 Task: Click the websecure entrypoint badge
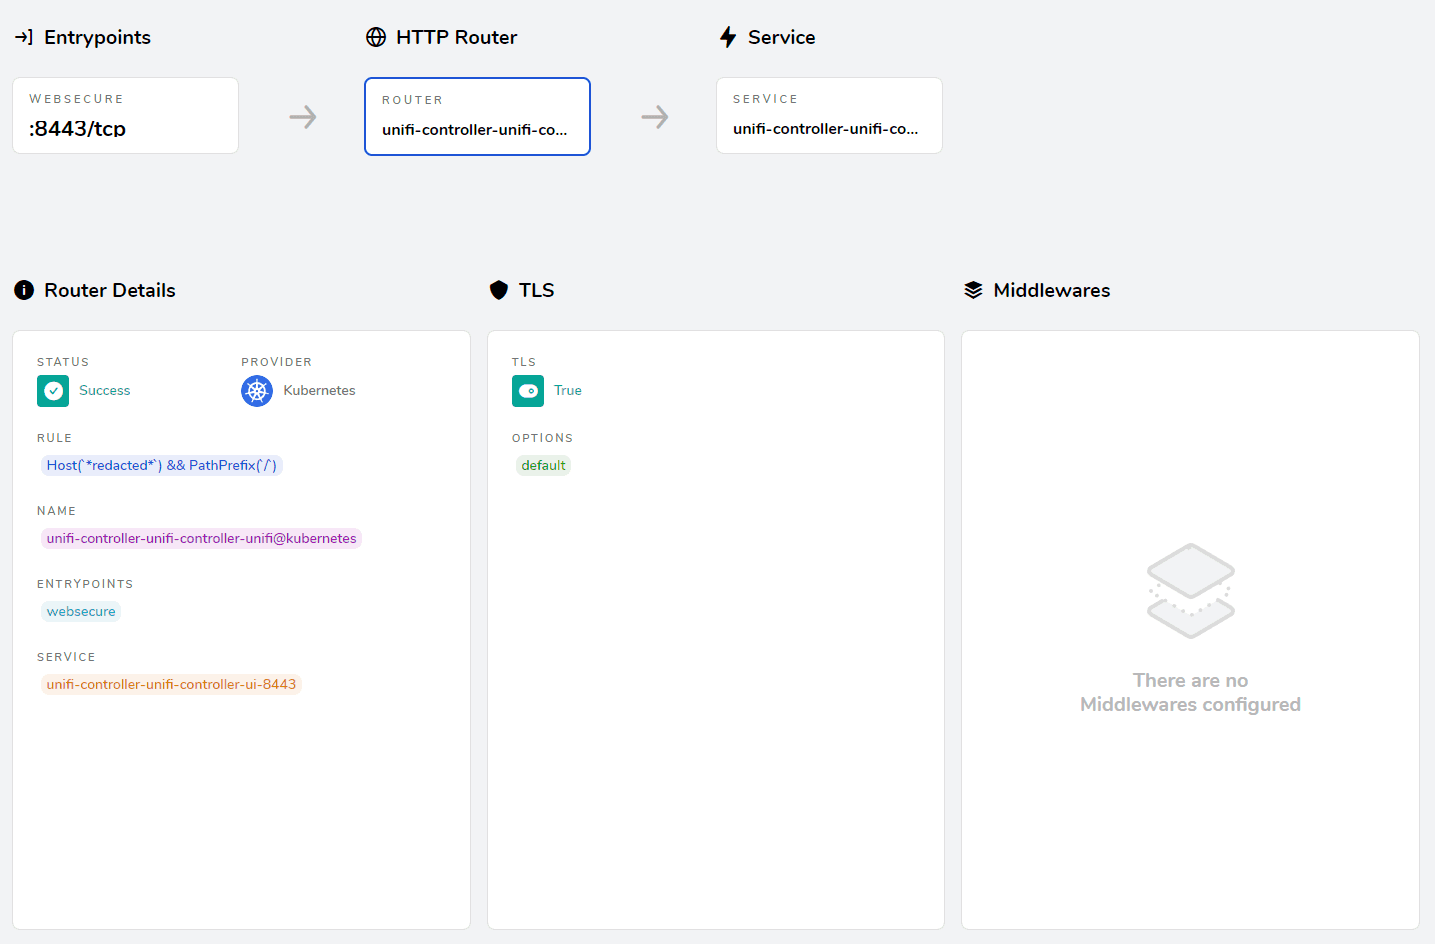(x=81, y=611)
